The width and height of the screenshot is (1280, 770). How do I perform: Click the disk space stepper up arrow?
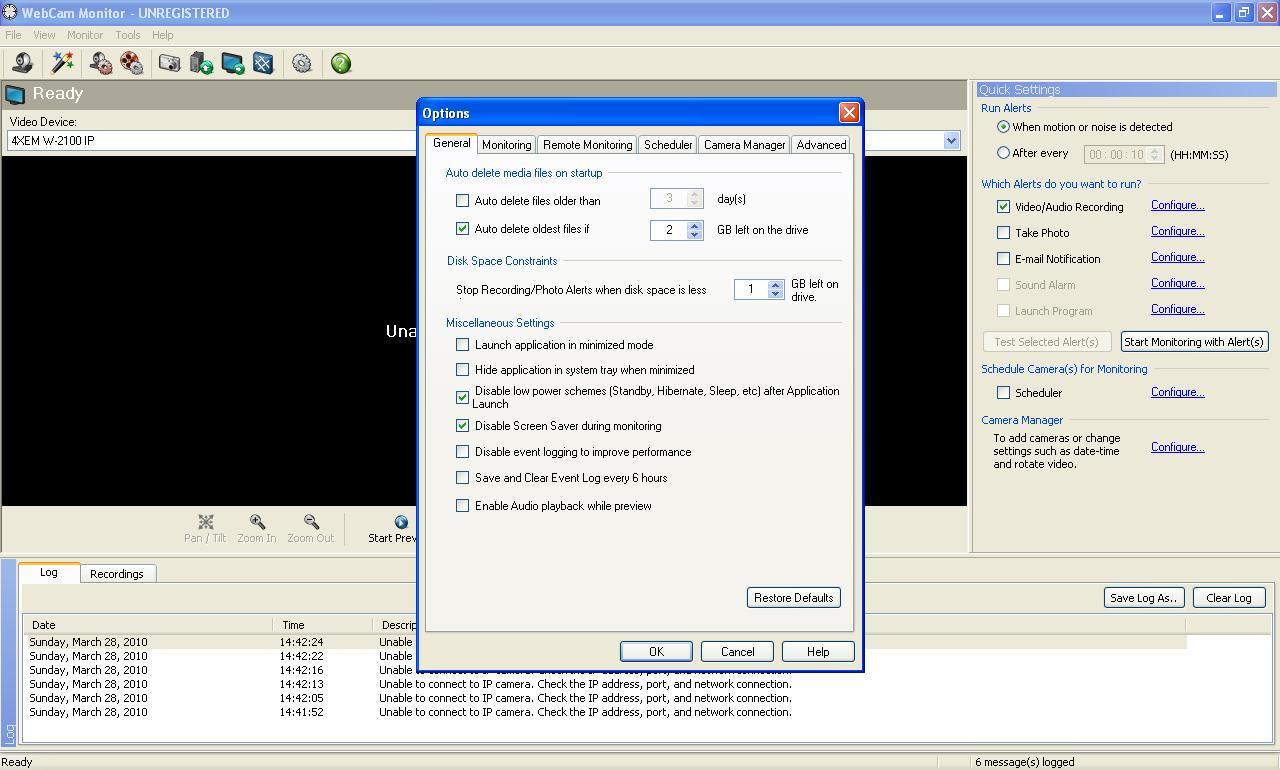(775, 284)
